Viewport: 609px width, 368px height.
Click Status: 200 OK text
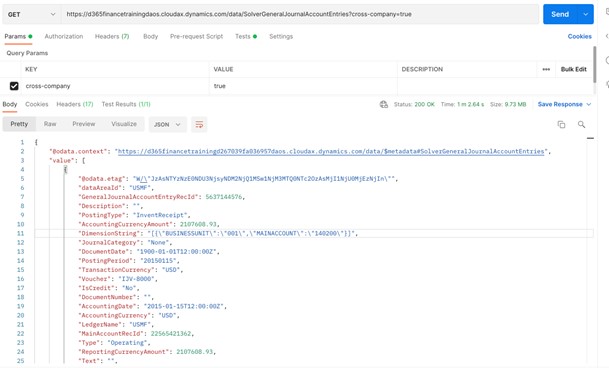click(414, 104)
